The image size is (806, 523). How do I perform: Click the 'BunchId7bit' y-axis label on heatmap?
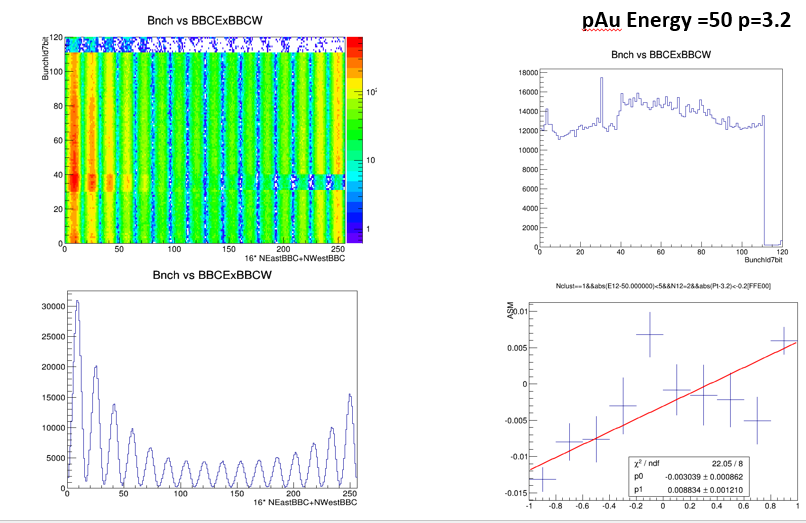45,58
